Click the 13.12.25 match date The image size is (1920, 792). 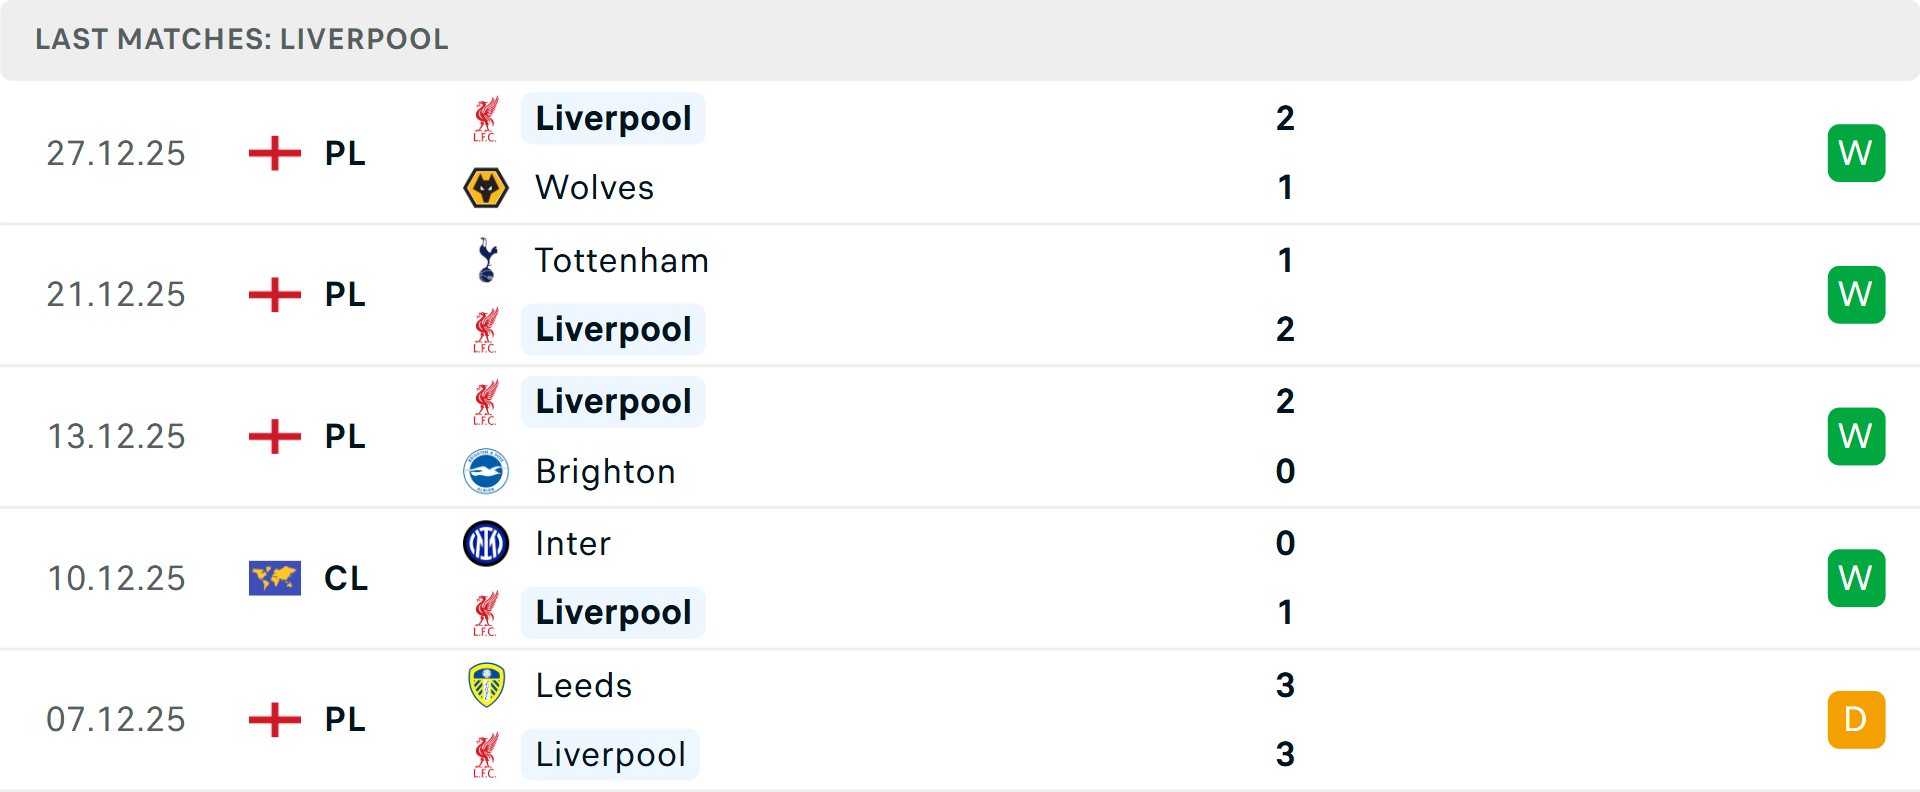(116, 437)
